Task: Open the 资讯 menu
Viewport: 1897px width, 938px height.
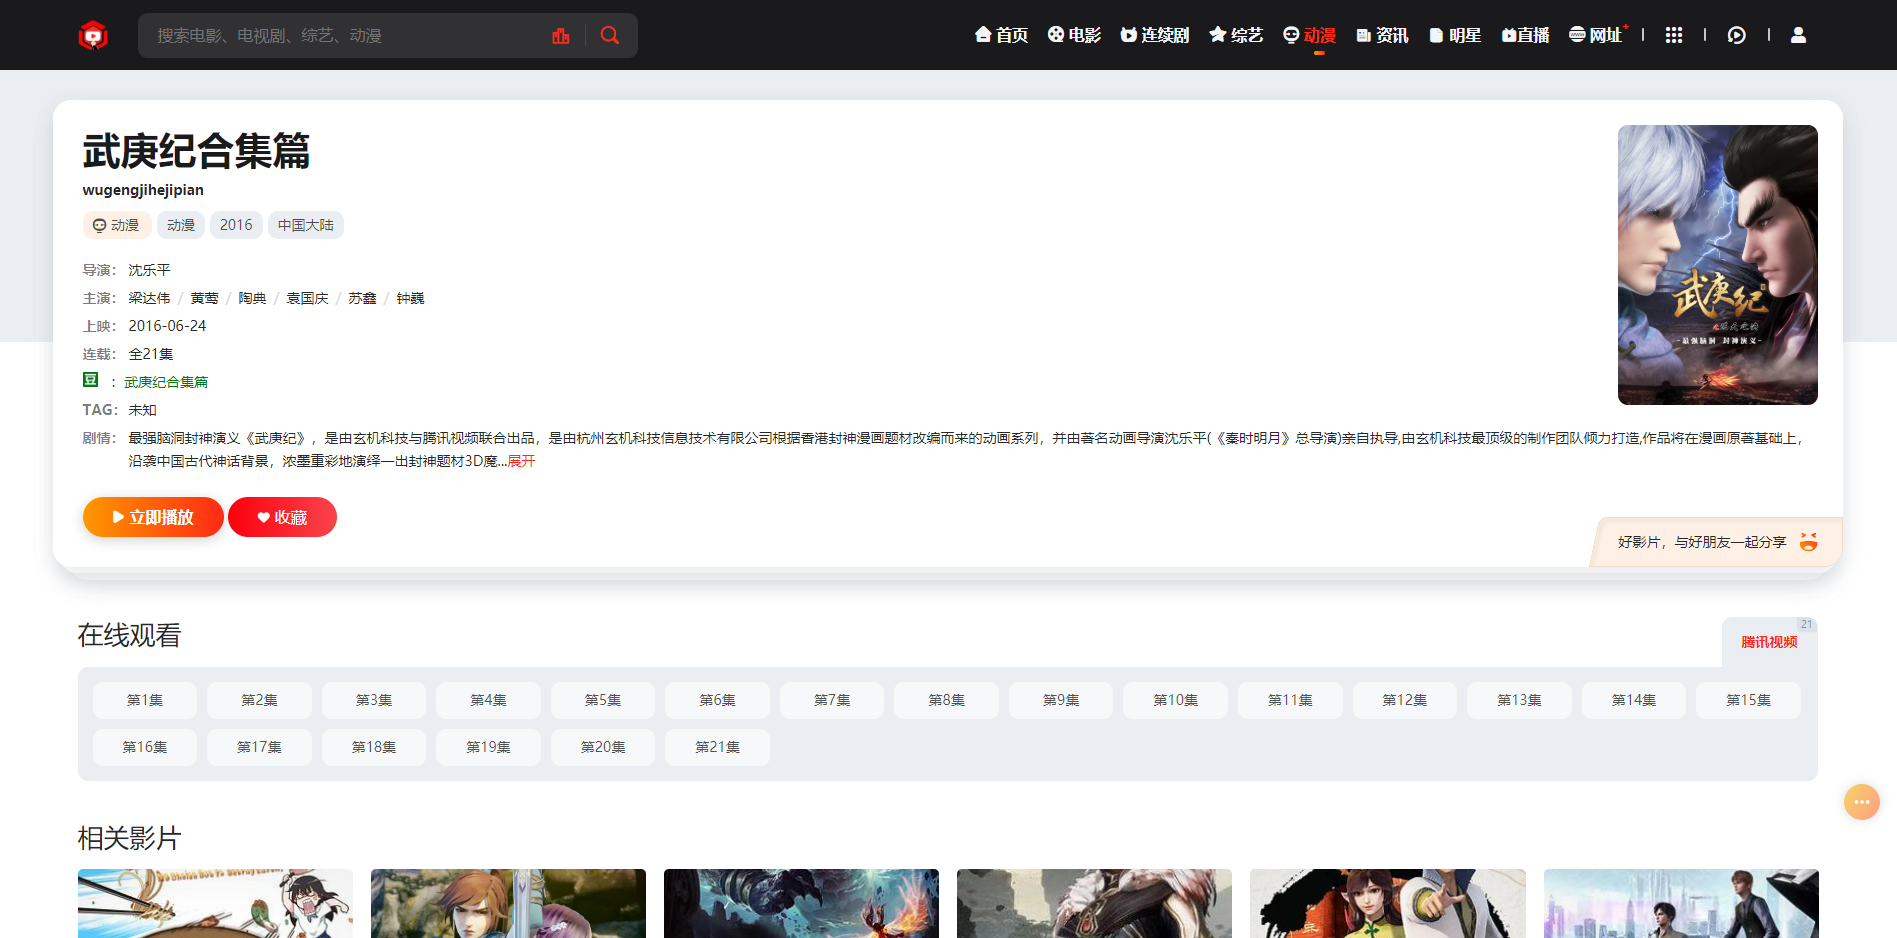Action: [1382, 35]
